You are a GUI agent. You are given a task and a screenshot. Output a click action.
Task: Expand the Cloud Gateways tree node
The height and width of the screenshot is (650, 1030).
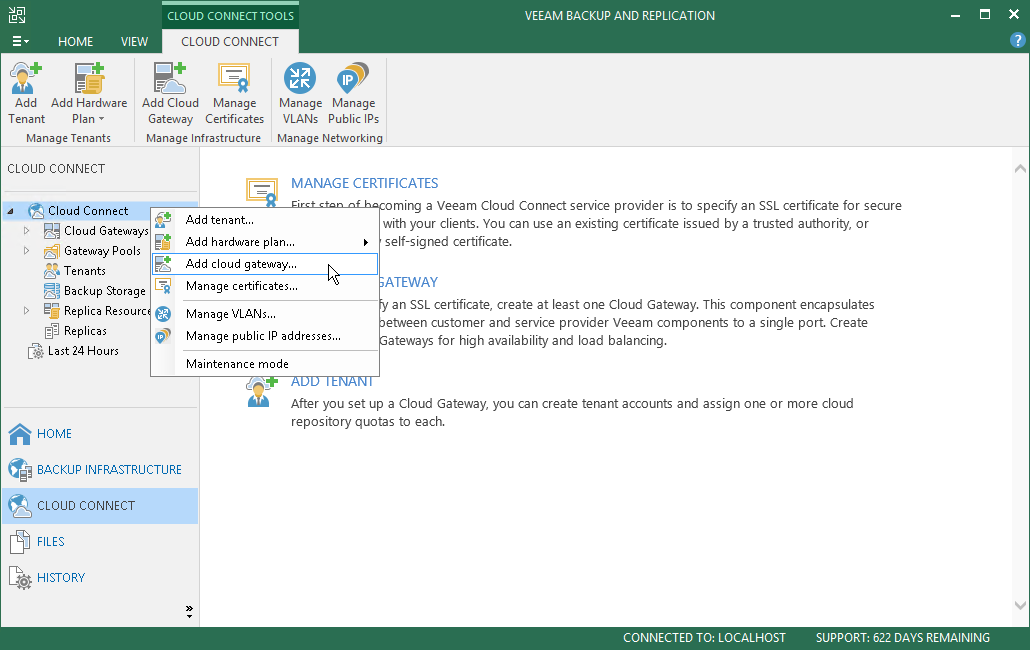click(26, 231)
